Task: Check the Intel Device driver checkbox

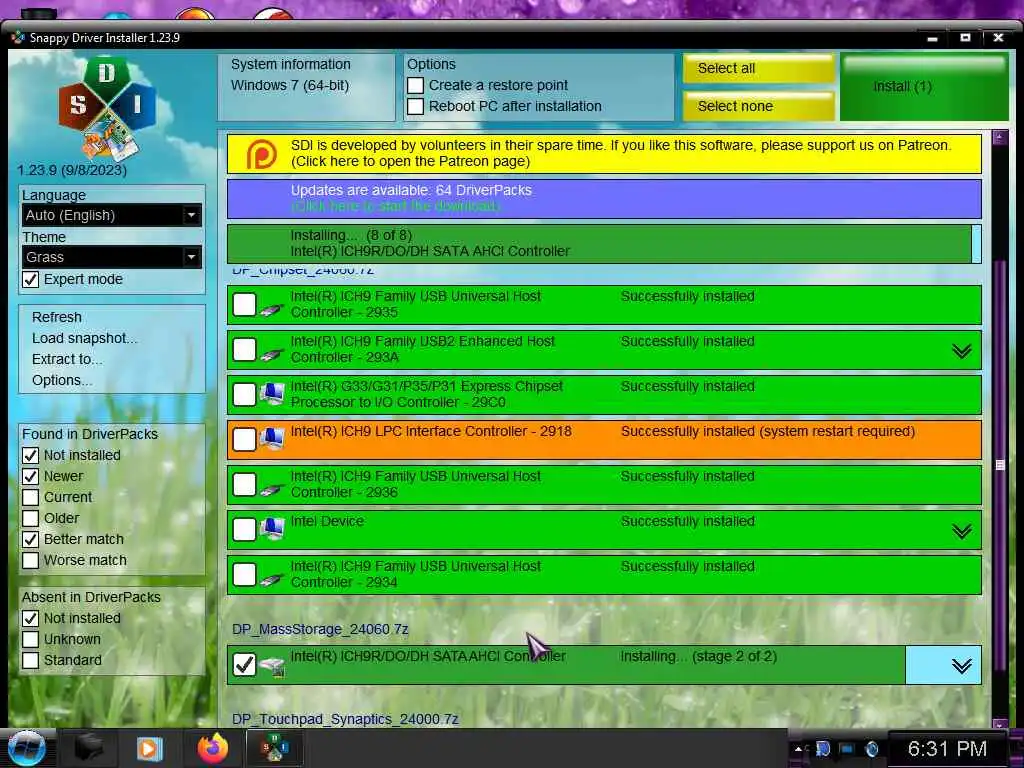Action: [245, 530]
